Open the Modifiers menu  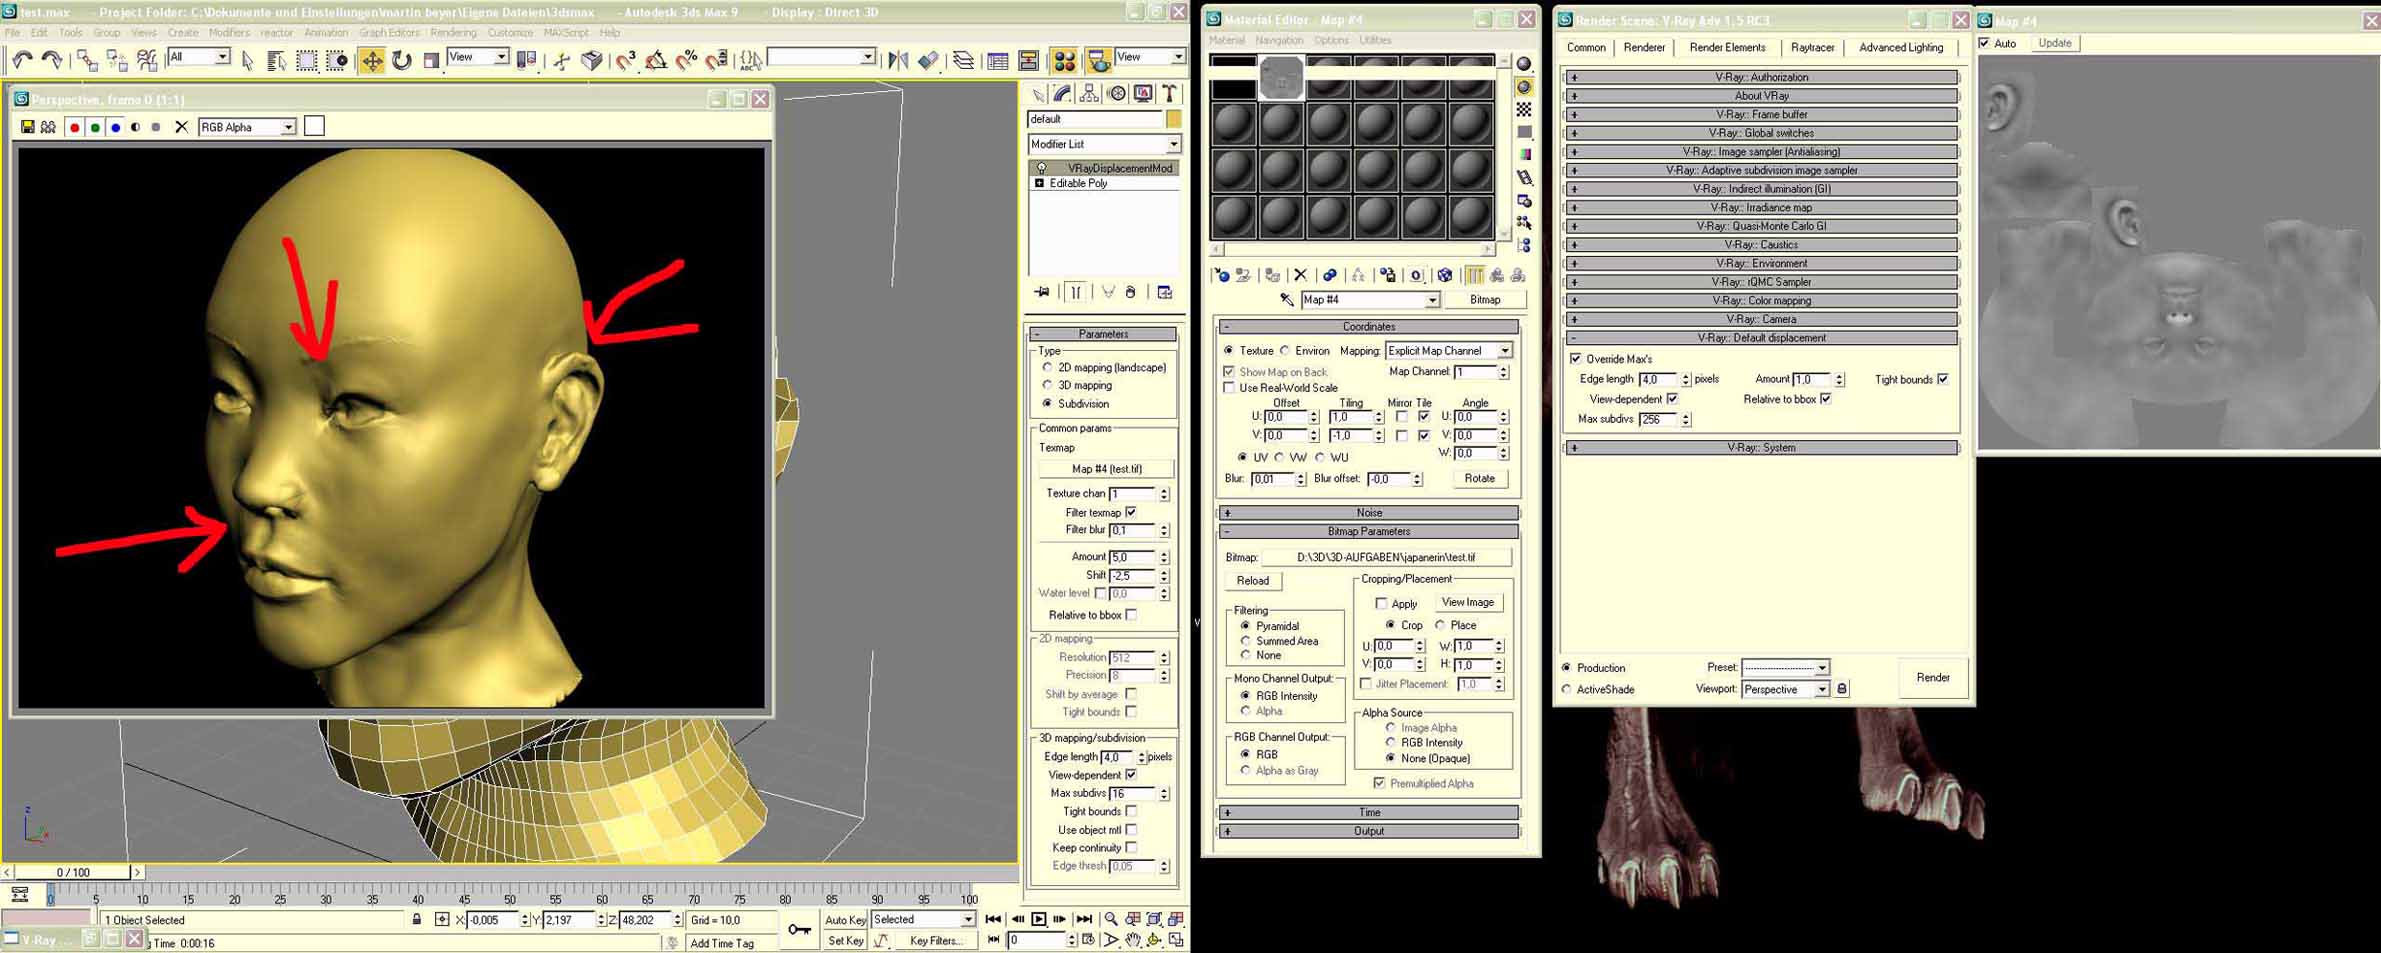tap(229, 33)
